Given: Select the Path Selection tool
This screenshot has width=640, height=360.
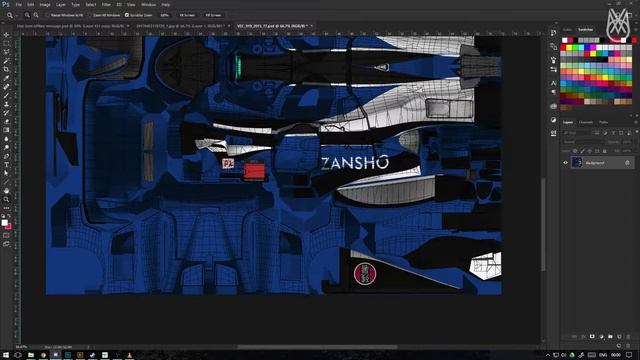Looking at the screenshot, I should coord(6,173).
